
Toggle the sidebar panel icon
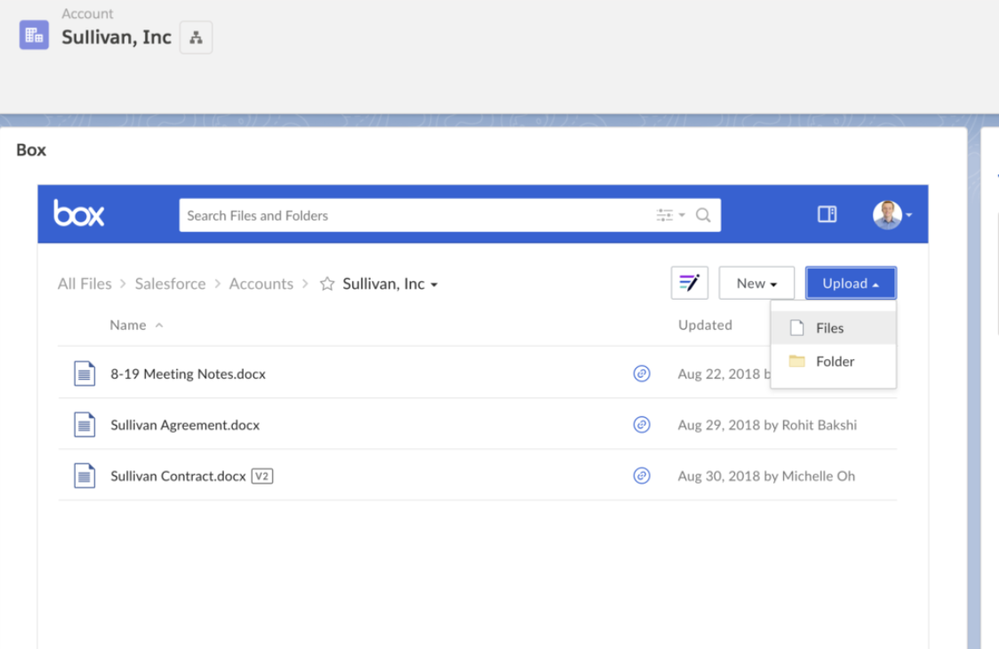point(827,214)
